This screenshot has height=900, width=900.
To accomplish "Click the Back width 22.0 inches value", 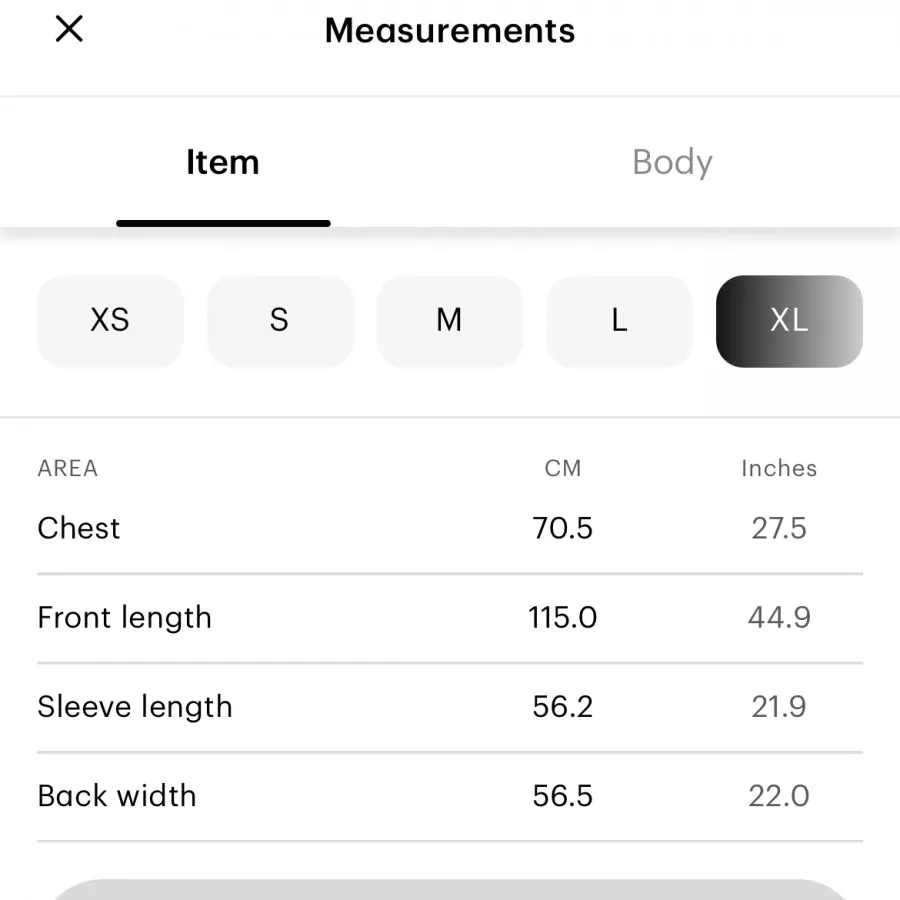I will click(779, 795).
